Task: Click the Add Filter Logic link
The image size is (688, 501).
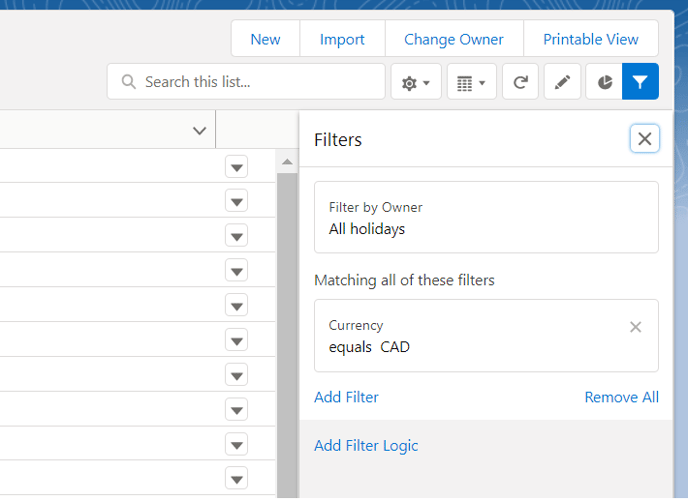Action: click(x=366, y=446)
